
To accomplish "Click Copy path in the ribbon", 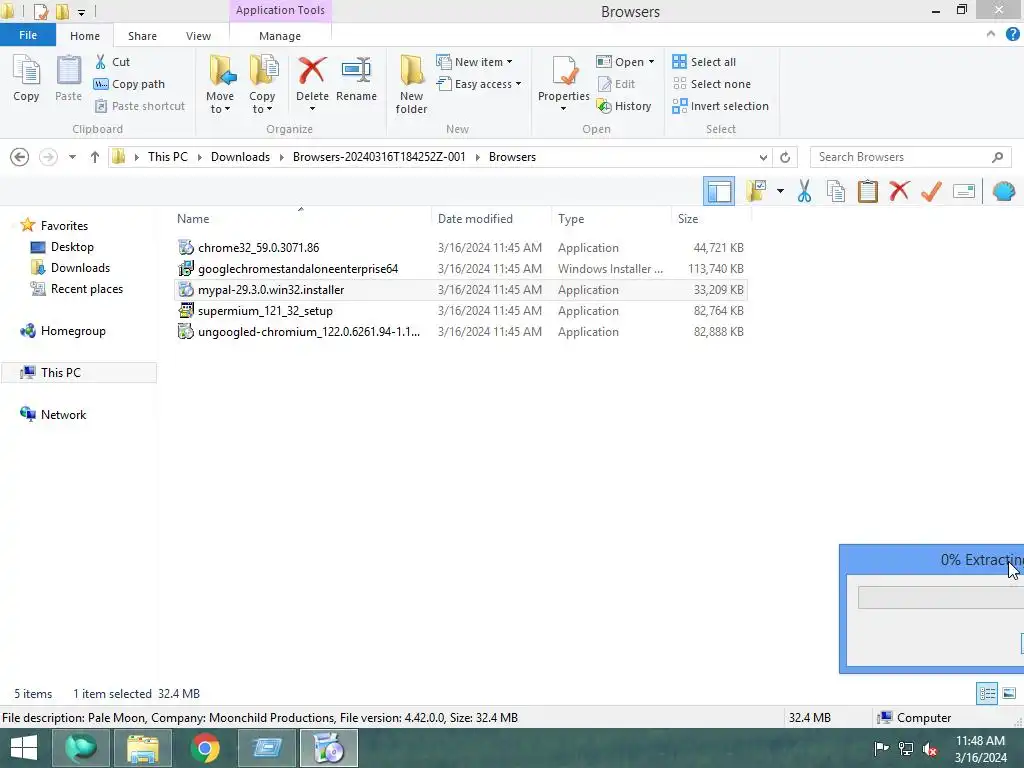I will coord(129,84).
